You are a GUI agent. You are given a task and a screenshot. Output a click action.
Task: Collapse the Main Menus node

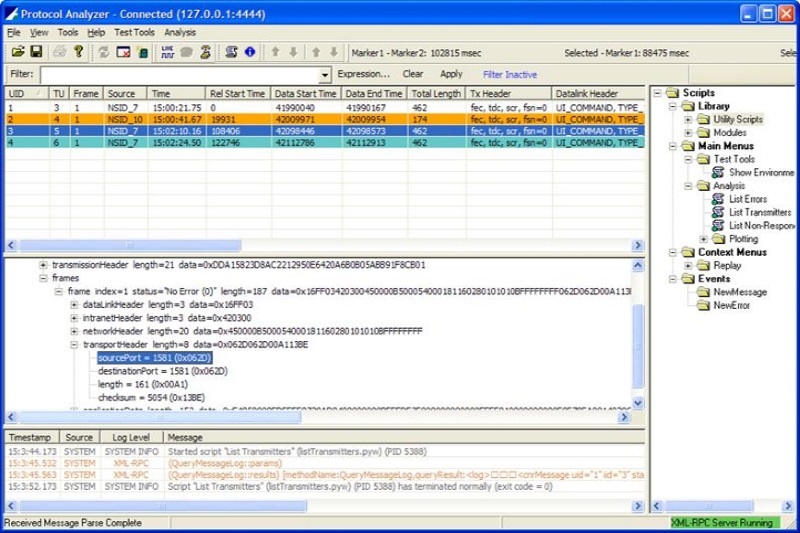(x=672, y=146)
